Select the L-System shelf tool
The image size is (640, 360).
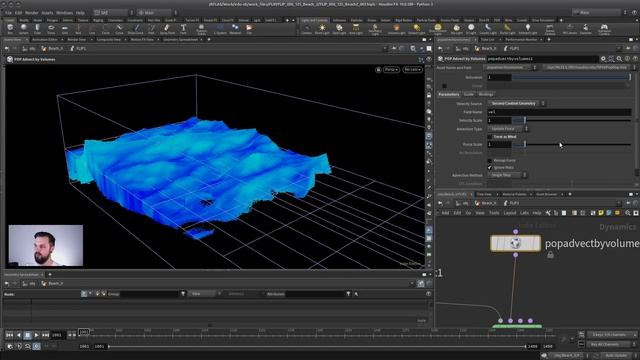(x=220, y=29)
